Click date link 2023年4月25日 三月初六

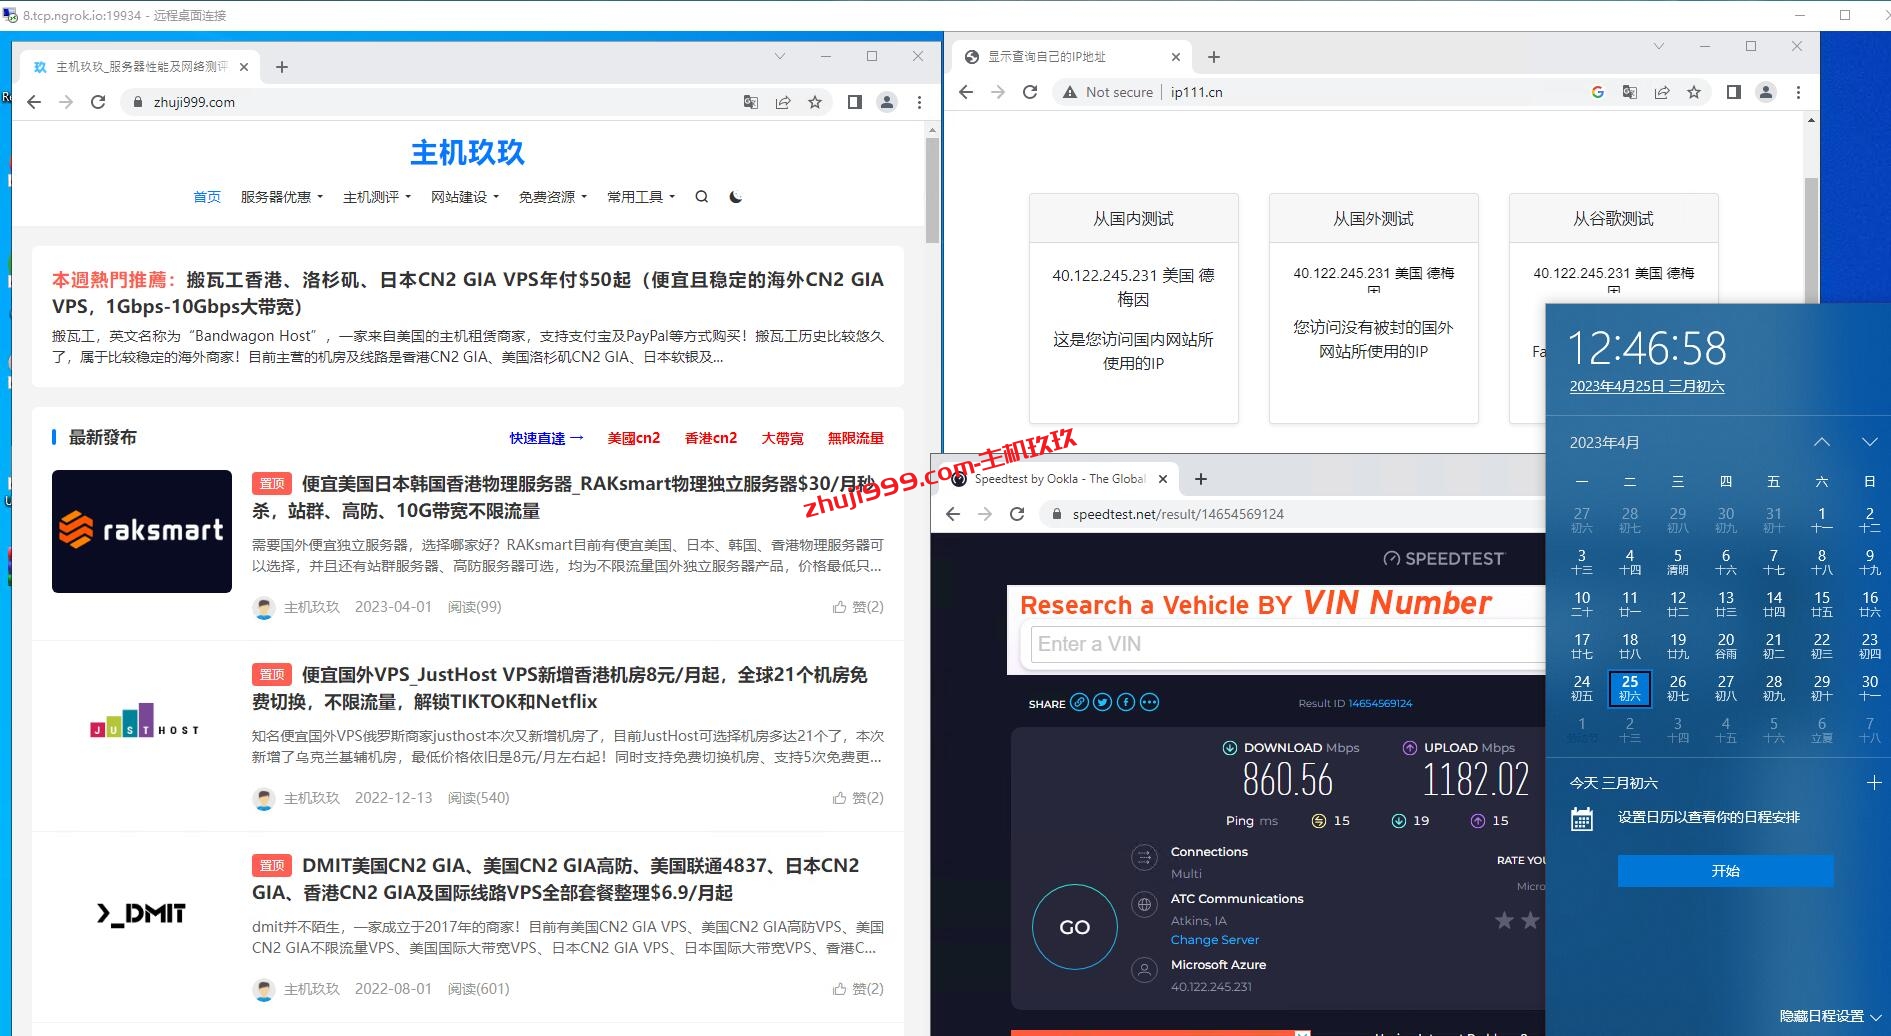point(1647,387)
